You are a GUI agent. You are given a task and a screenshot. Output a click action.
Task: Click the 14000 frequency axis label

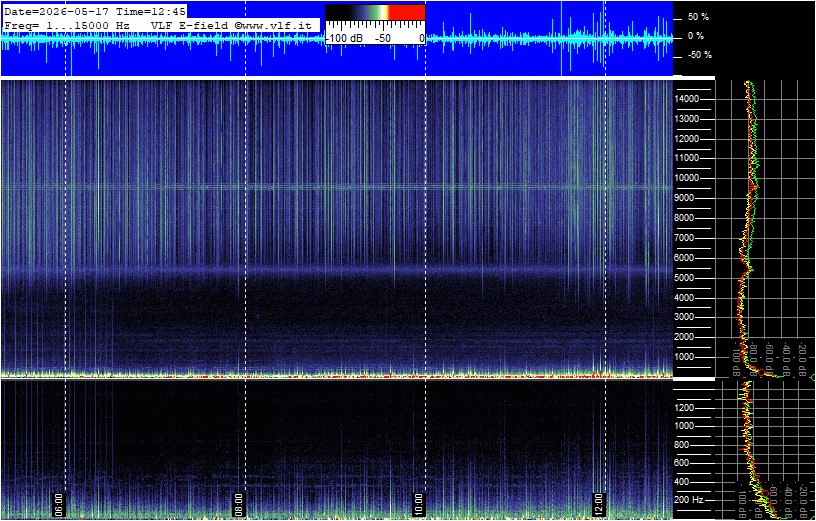tap(687, 99)
